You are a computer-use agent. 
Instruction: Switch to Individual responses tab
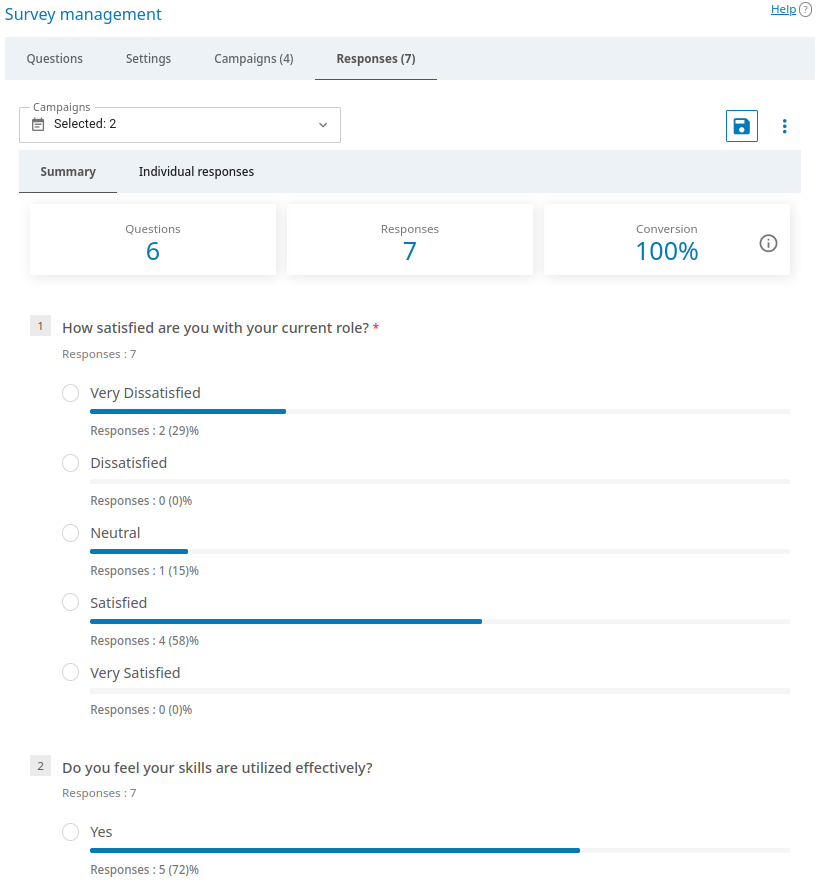[x=196, y=172]
